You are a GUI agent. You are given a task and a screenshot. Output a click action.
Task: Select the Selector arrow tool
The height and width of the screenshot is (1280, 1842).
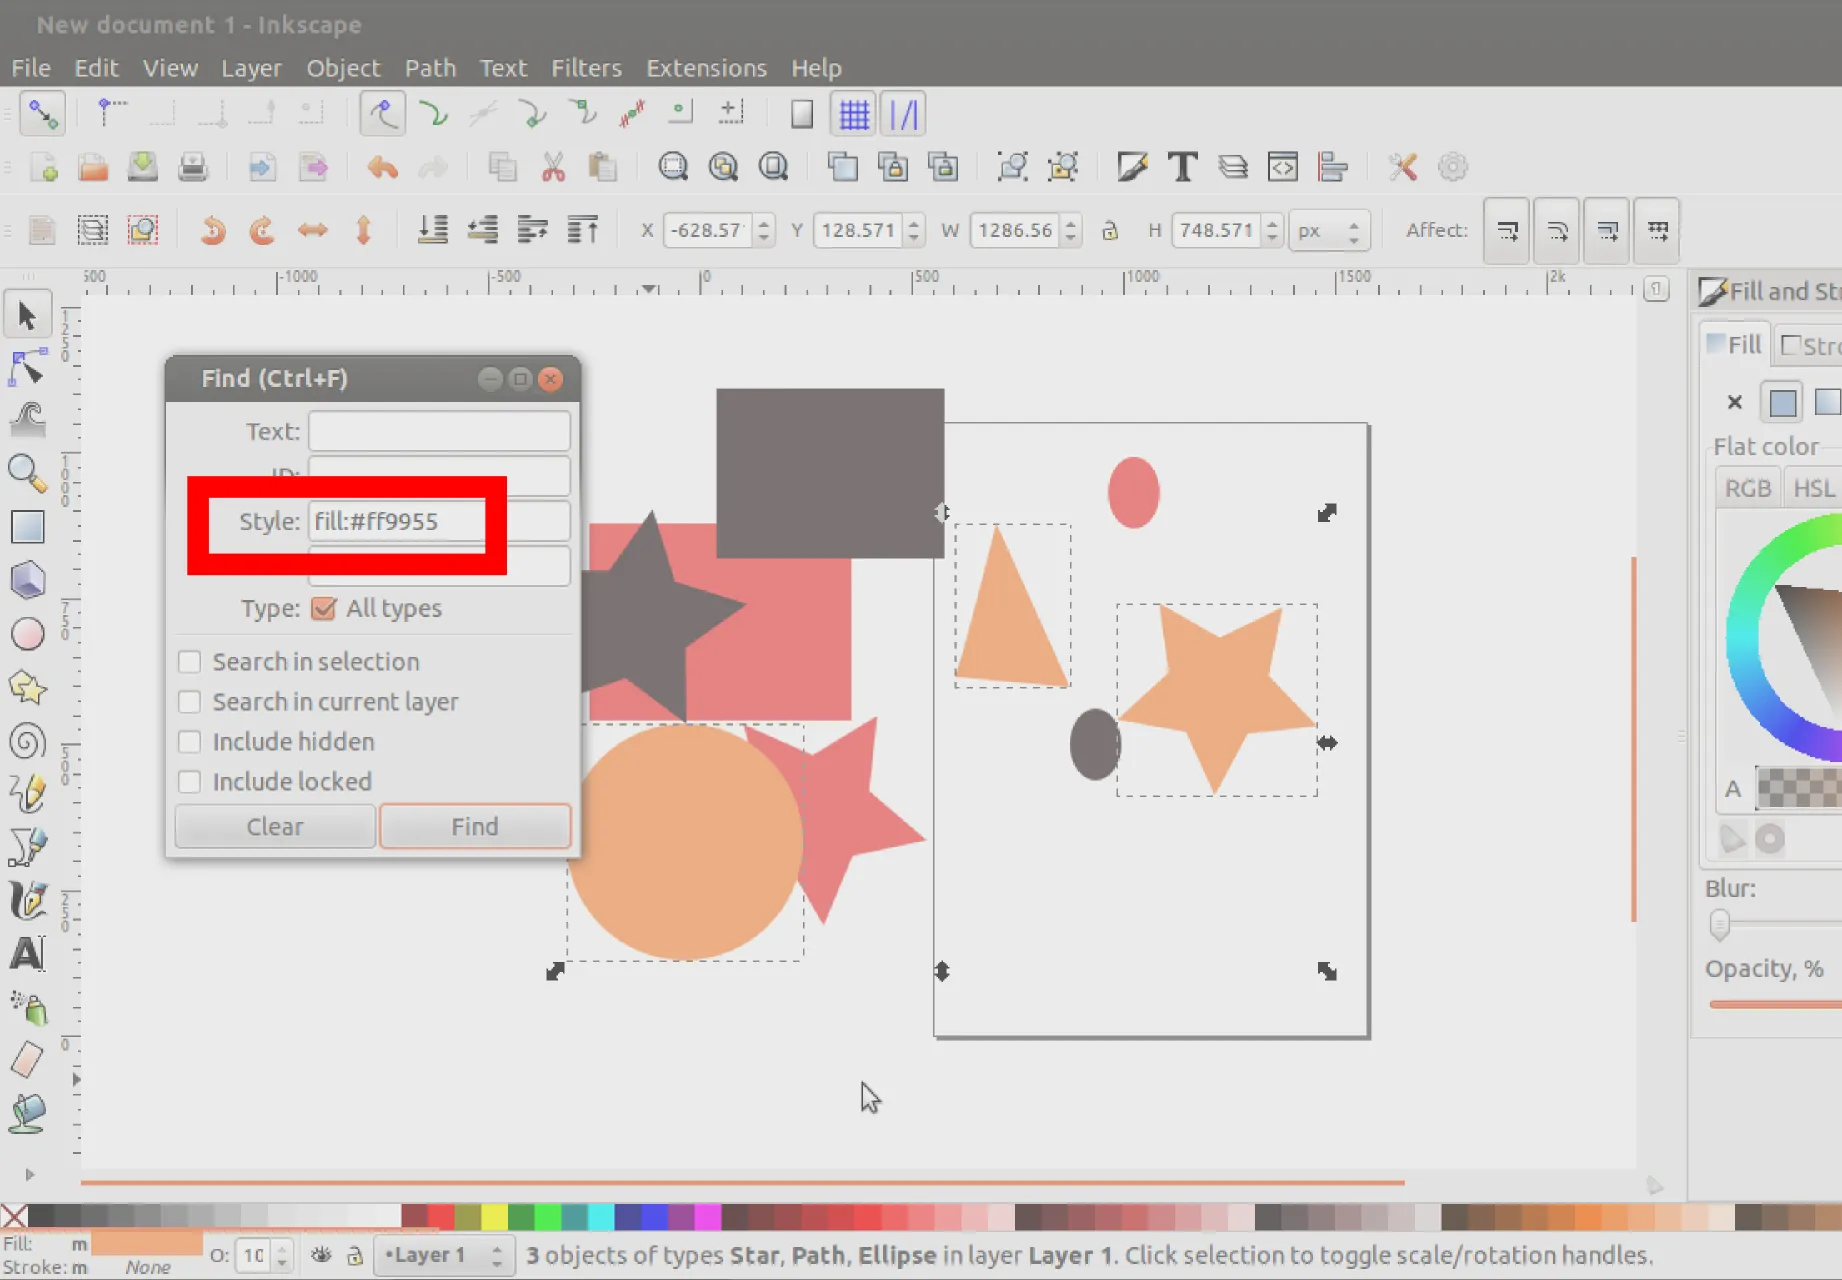[27, 316]
